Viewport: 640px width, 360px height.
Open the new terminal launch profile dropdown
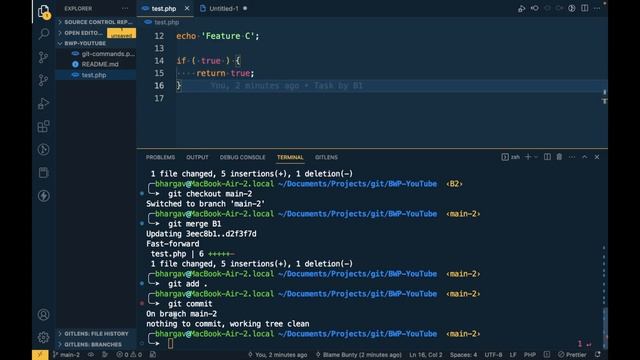(x=536, y=157)
